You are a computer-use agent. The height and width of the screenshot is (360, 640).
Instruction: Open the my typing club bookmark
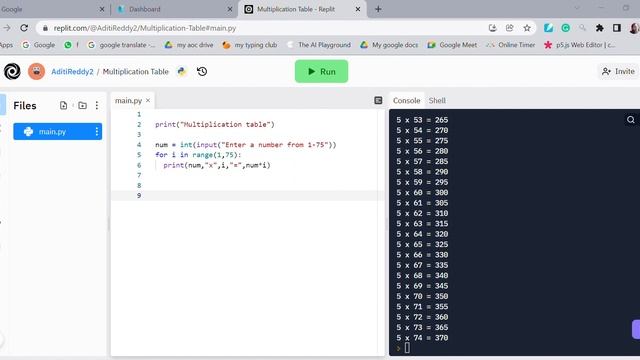click(249, 45)
